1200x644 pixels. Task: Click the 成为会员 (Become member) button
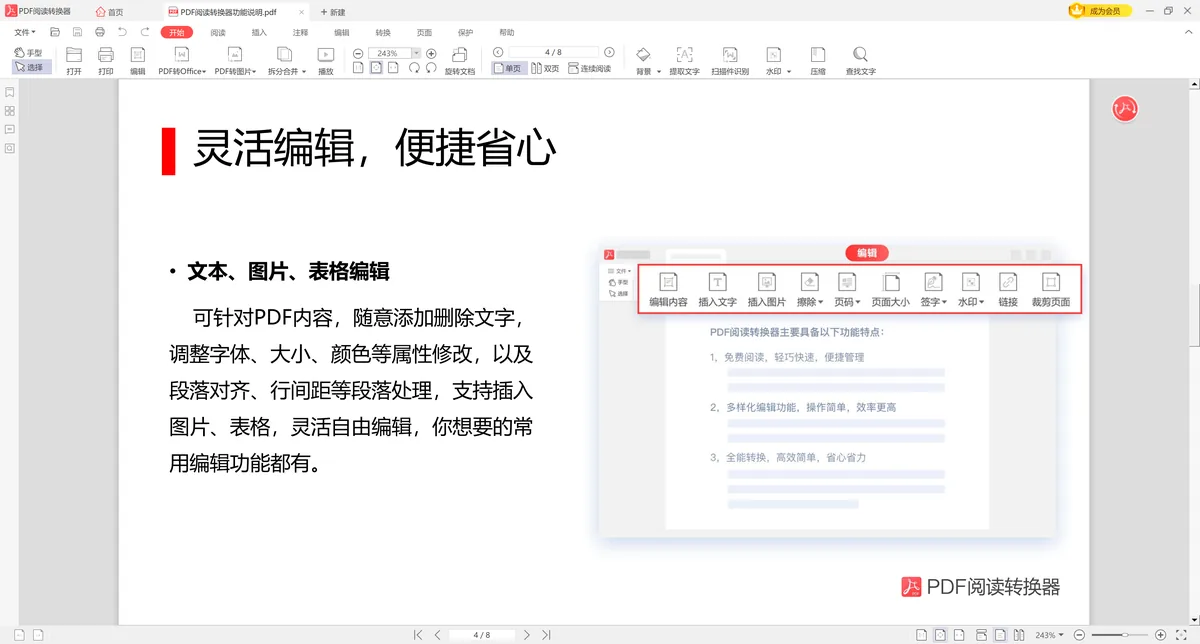coord(1100,10)
